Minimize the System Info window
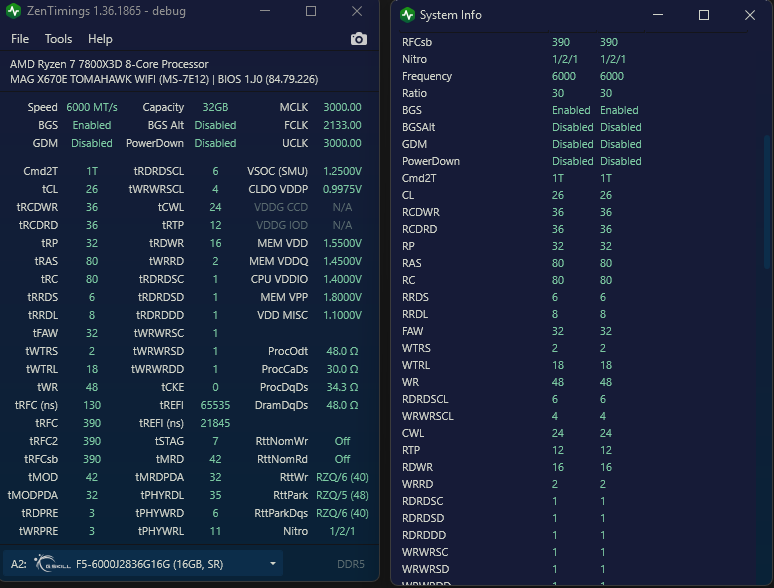Viewport: 774px width, 588px height. pos(658,15)
